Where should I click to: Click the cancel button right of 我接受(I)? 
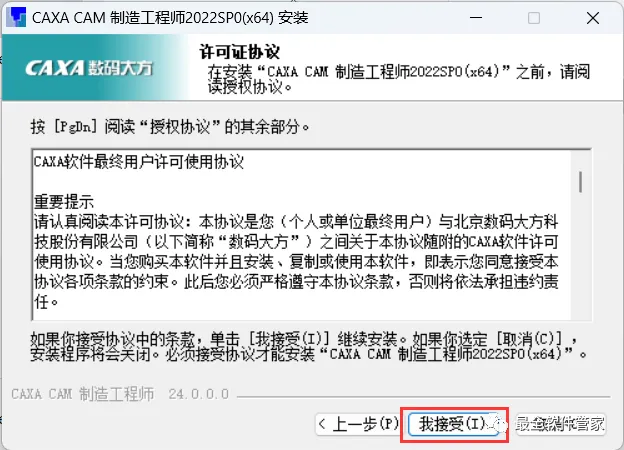coord(560,424)
